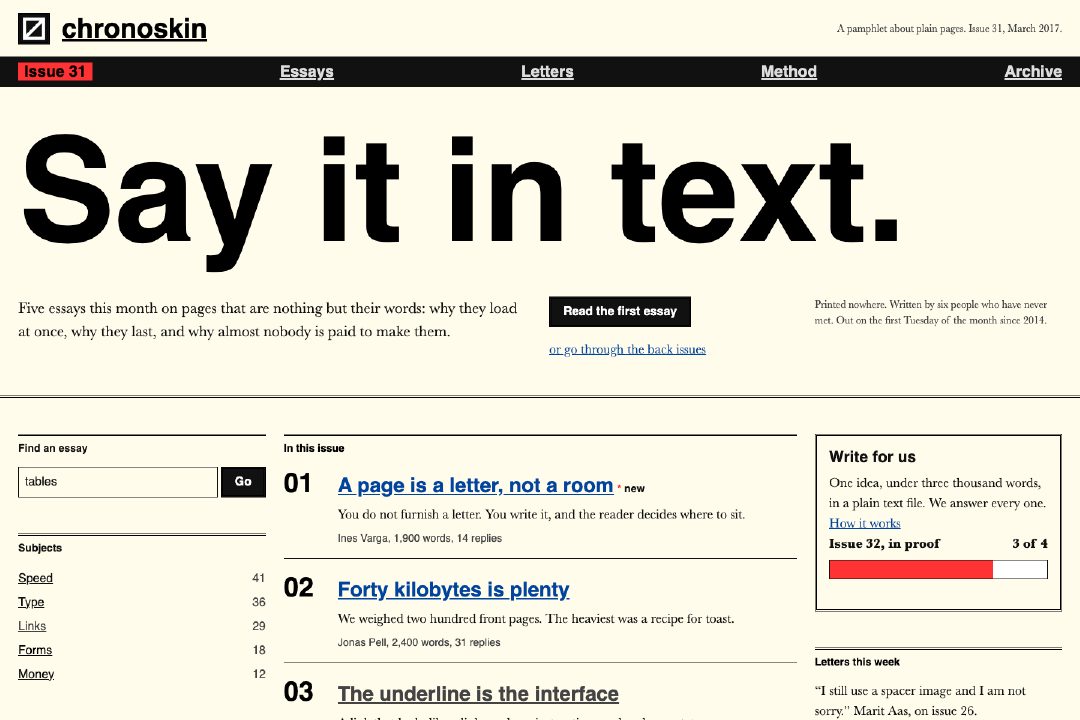Click the 'A pamphlet about plain pages' tagline
Screen dimensions: 1080x720
(x=949, y=29)
